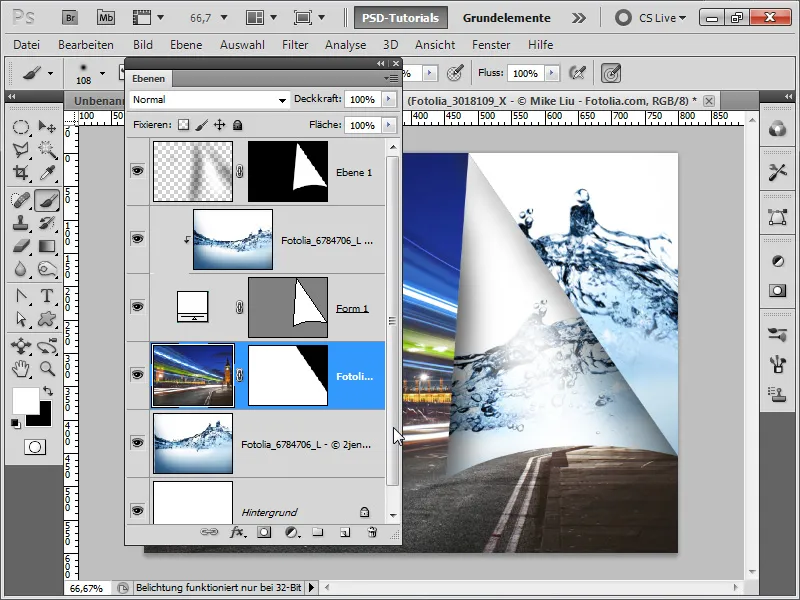This screenshot has width=800, height=600.
Task: Open the Datei menu
Action: click(x=27, y=45)
